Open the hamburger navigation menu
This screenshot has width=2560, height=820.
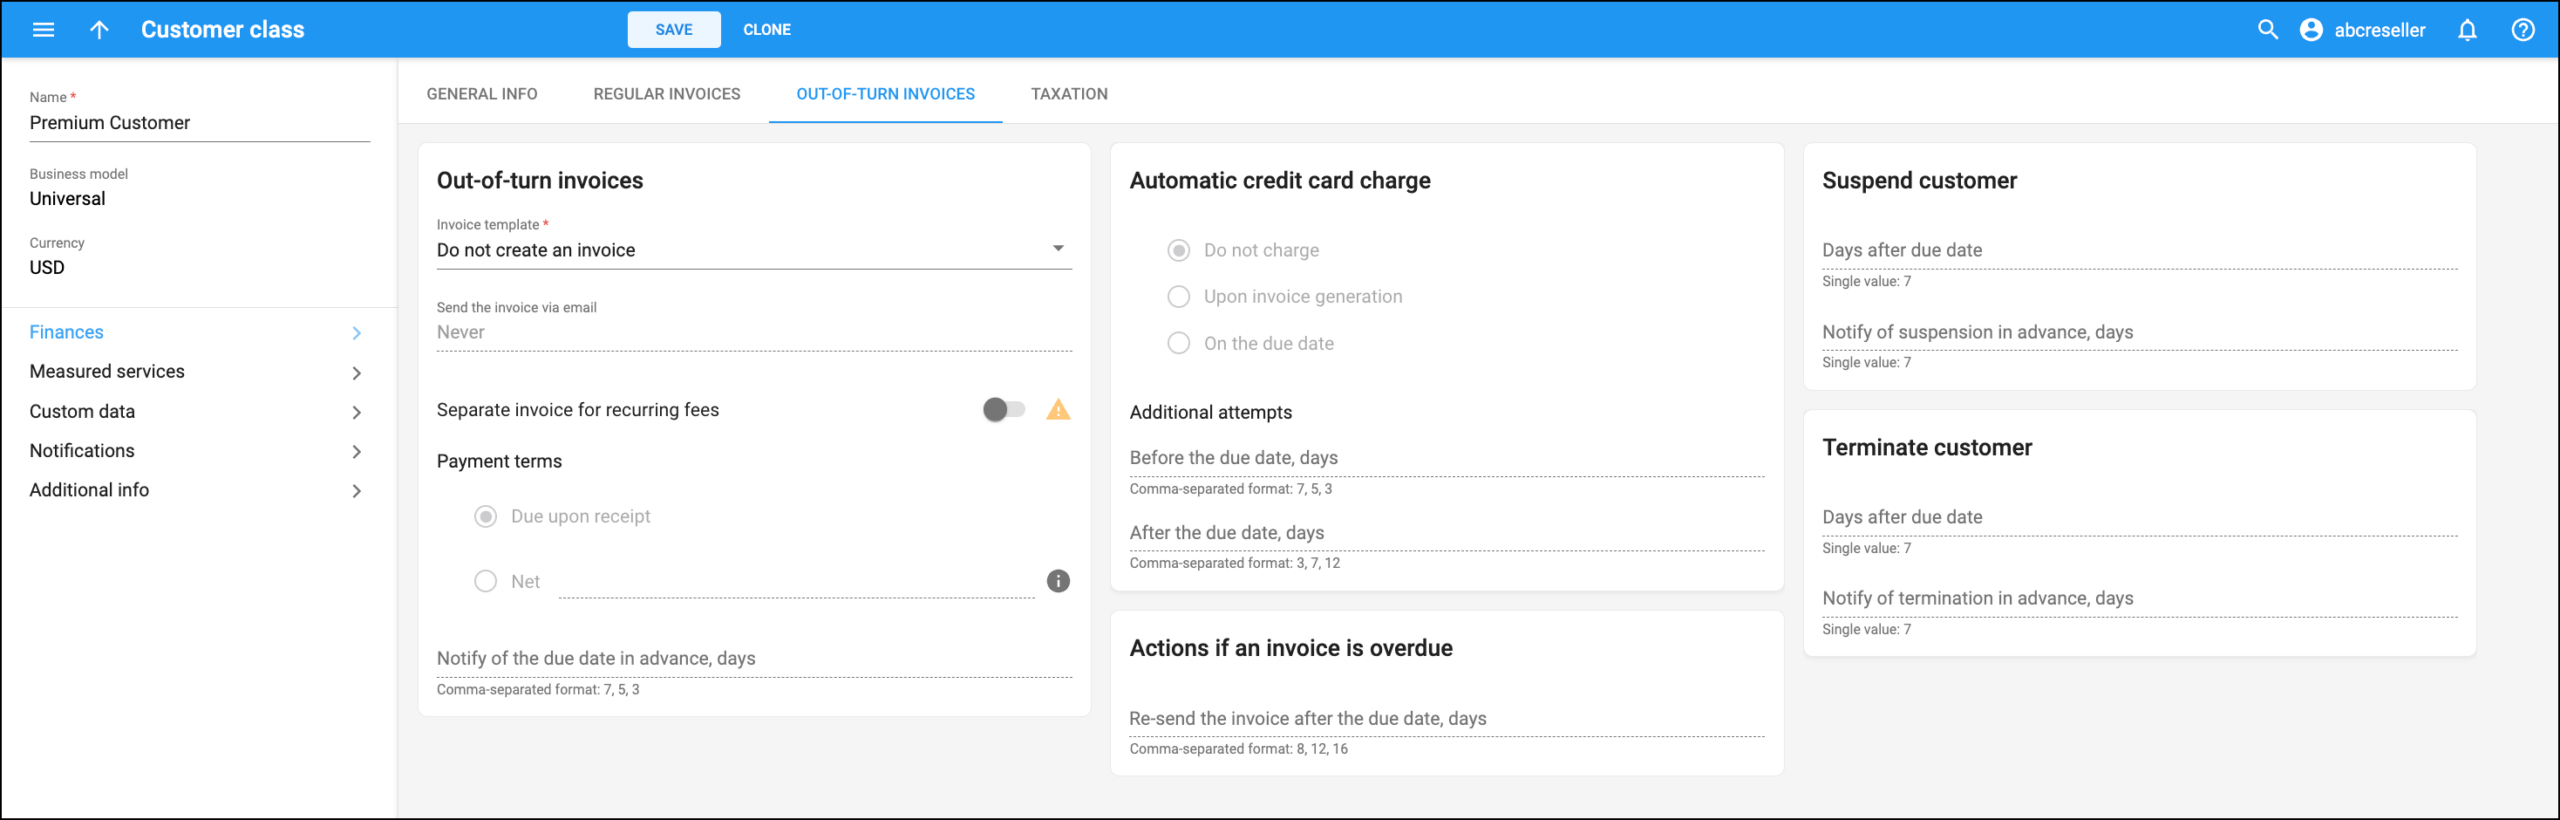(43, 30)
